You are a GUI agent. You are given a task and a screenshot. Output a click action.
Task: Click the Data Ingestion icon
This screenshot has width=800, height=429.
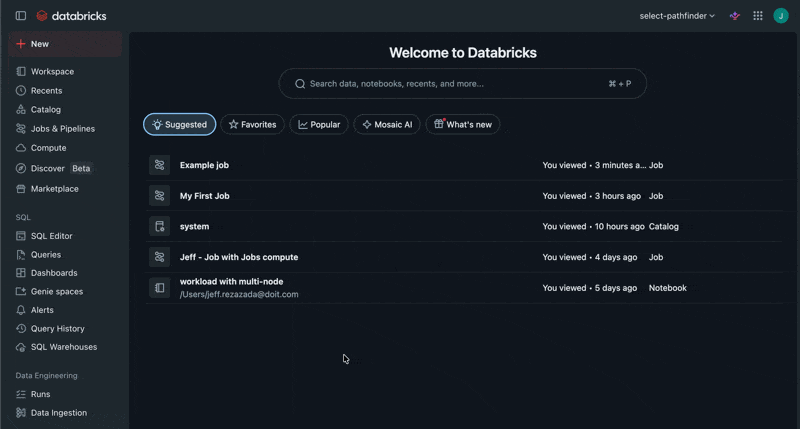[x=21, y=413]
